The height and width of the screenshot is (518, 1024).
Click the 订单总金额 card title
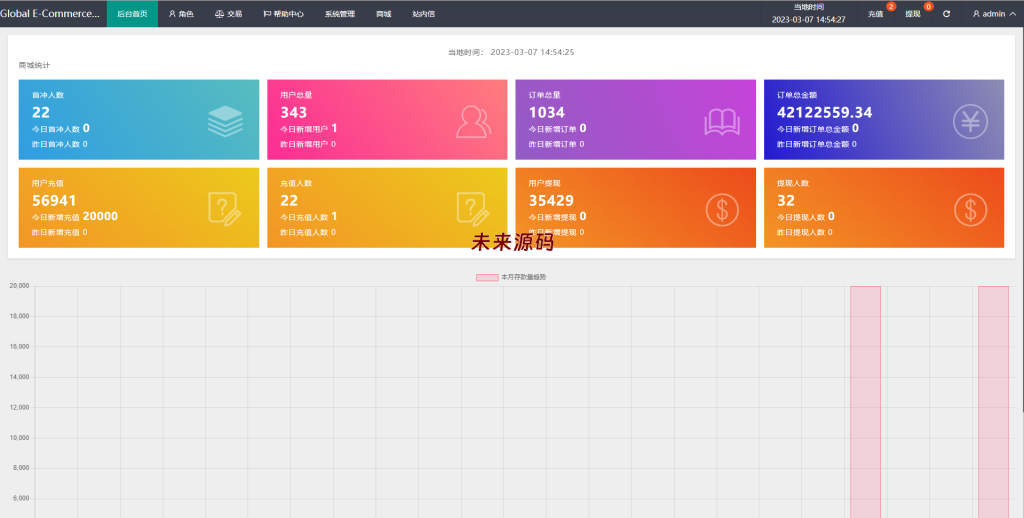click(797, 95)
